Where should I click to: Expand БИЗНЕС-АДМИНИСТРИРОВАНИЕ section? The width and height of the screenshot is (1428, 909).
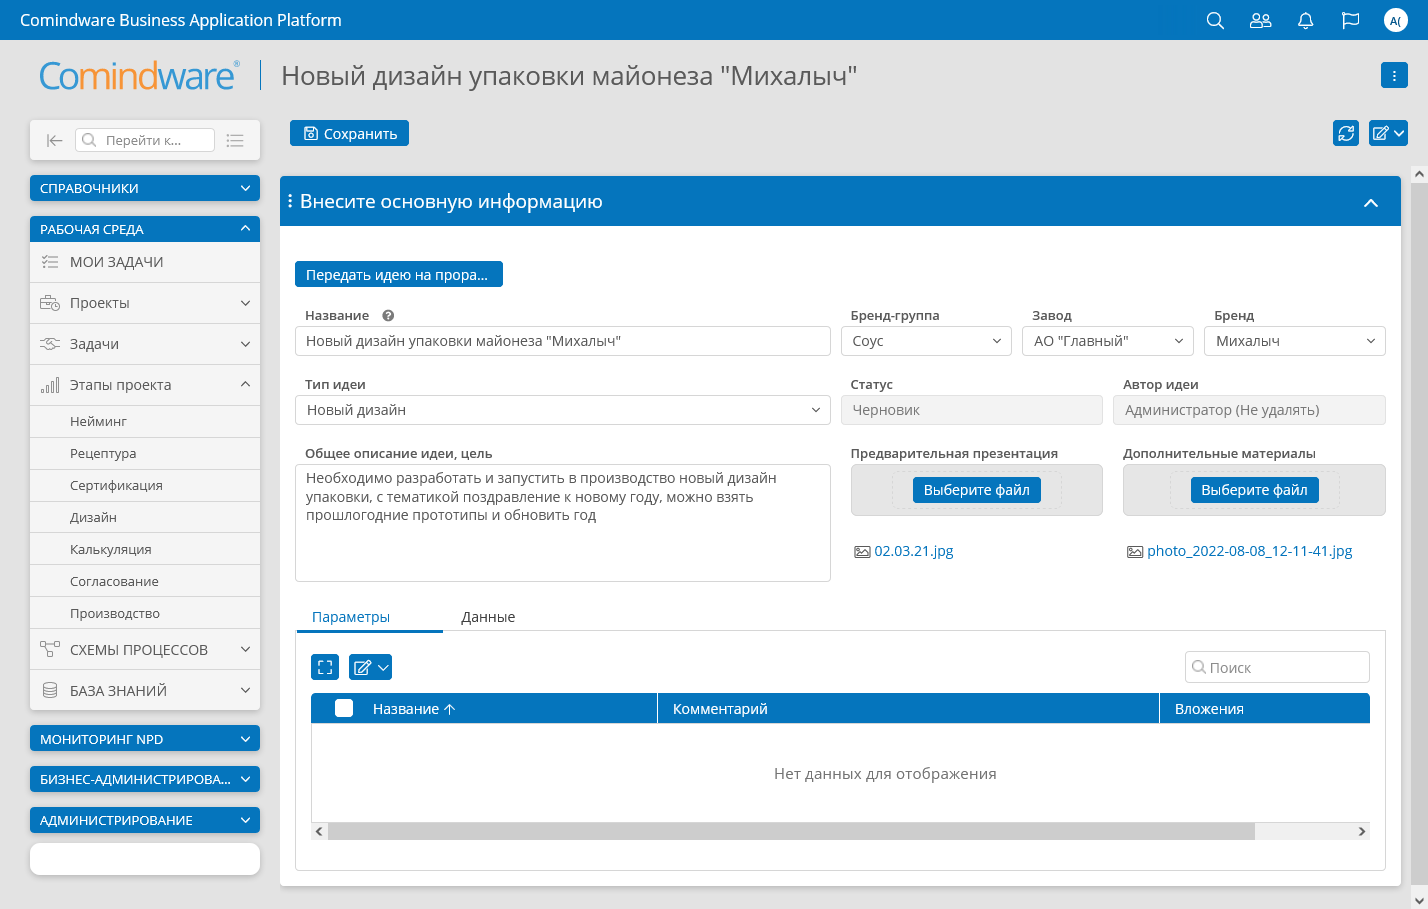pos(145,779)
